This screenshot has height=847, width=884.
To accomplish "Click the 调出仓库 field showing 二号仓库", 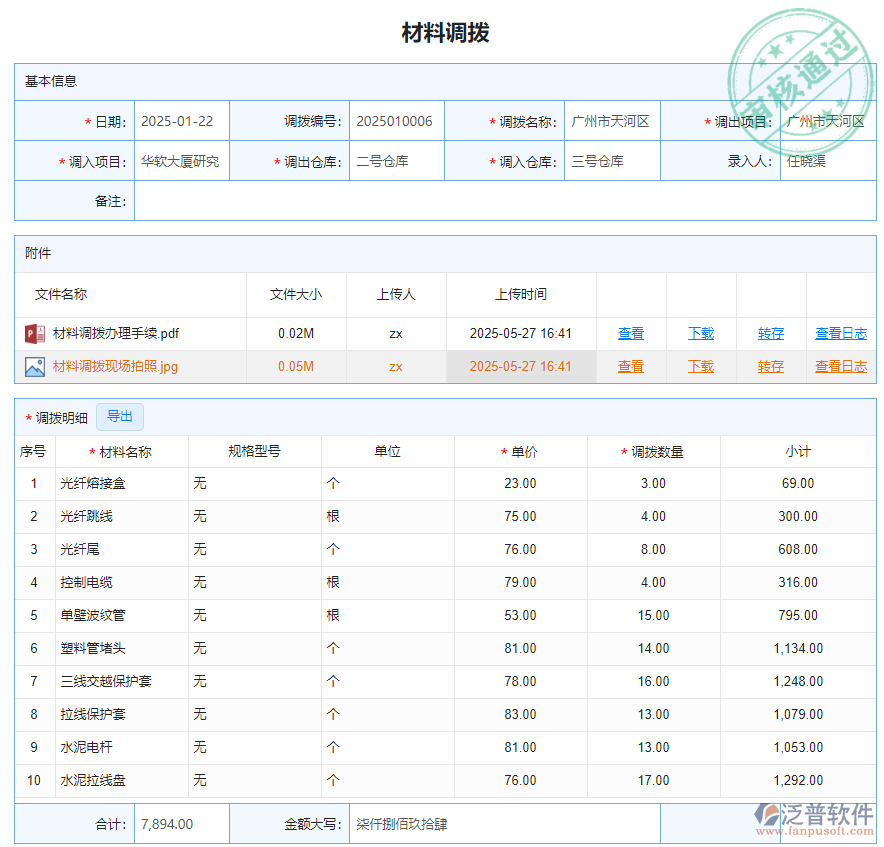I will pos(396,159).
